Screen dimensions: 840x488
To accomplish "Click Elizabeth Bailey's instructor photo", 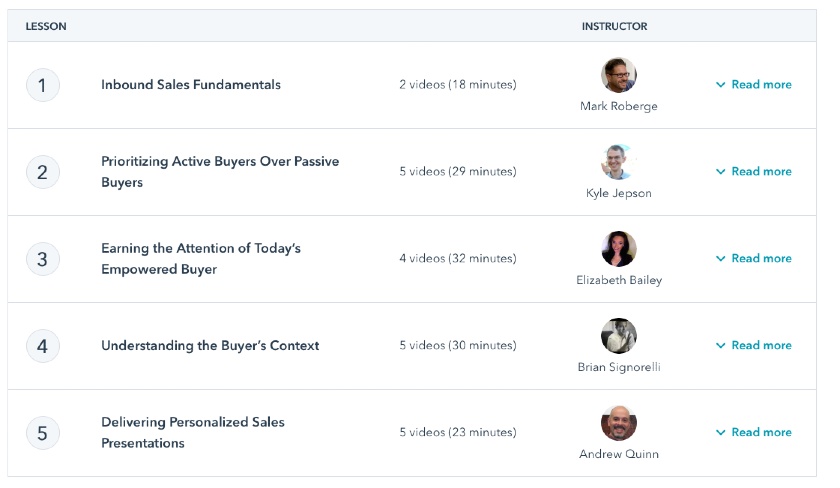I will click(619, 249).
